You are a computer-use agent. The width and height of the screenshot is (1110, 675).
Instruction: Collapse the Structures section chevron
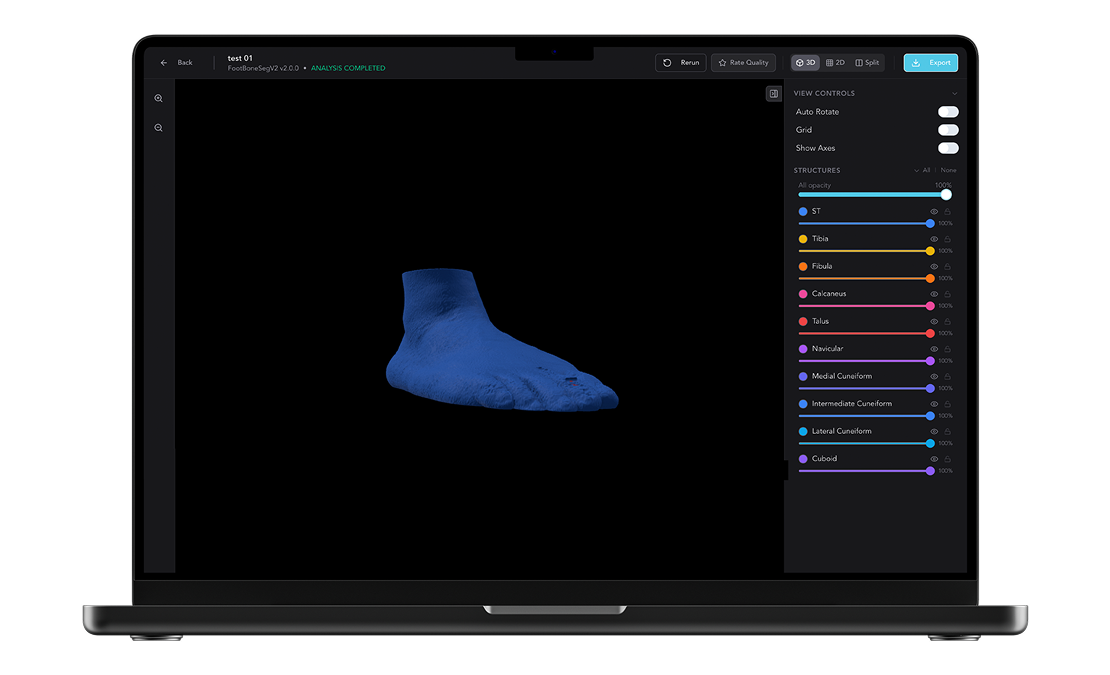pyautogui.click(x=916, y=171)
